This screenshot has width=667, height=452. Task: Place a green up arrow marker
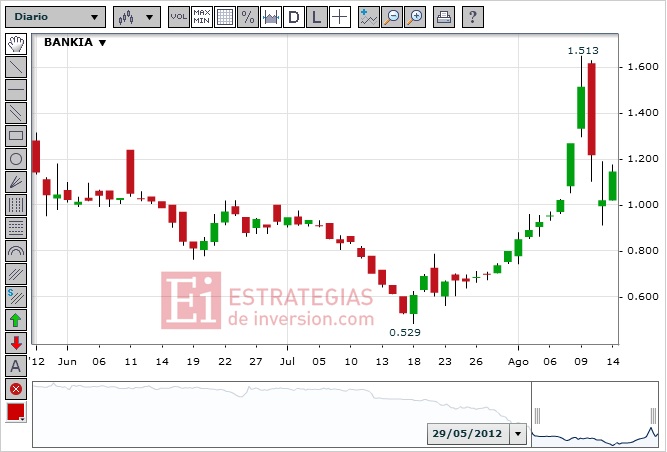pos(16,320)
